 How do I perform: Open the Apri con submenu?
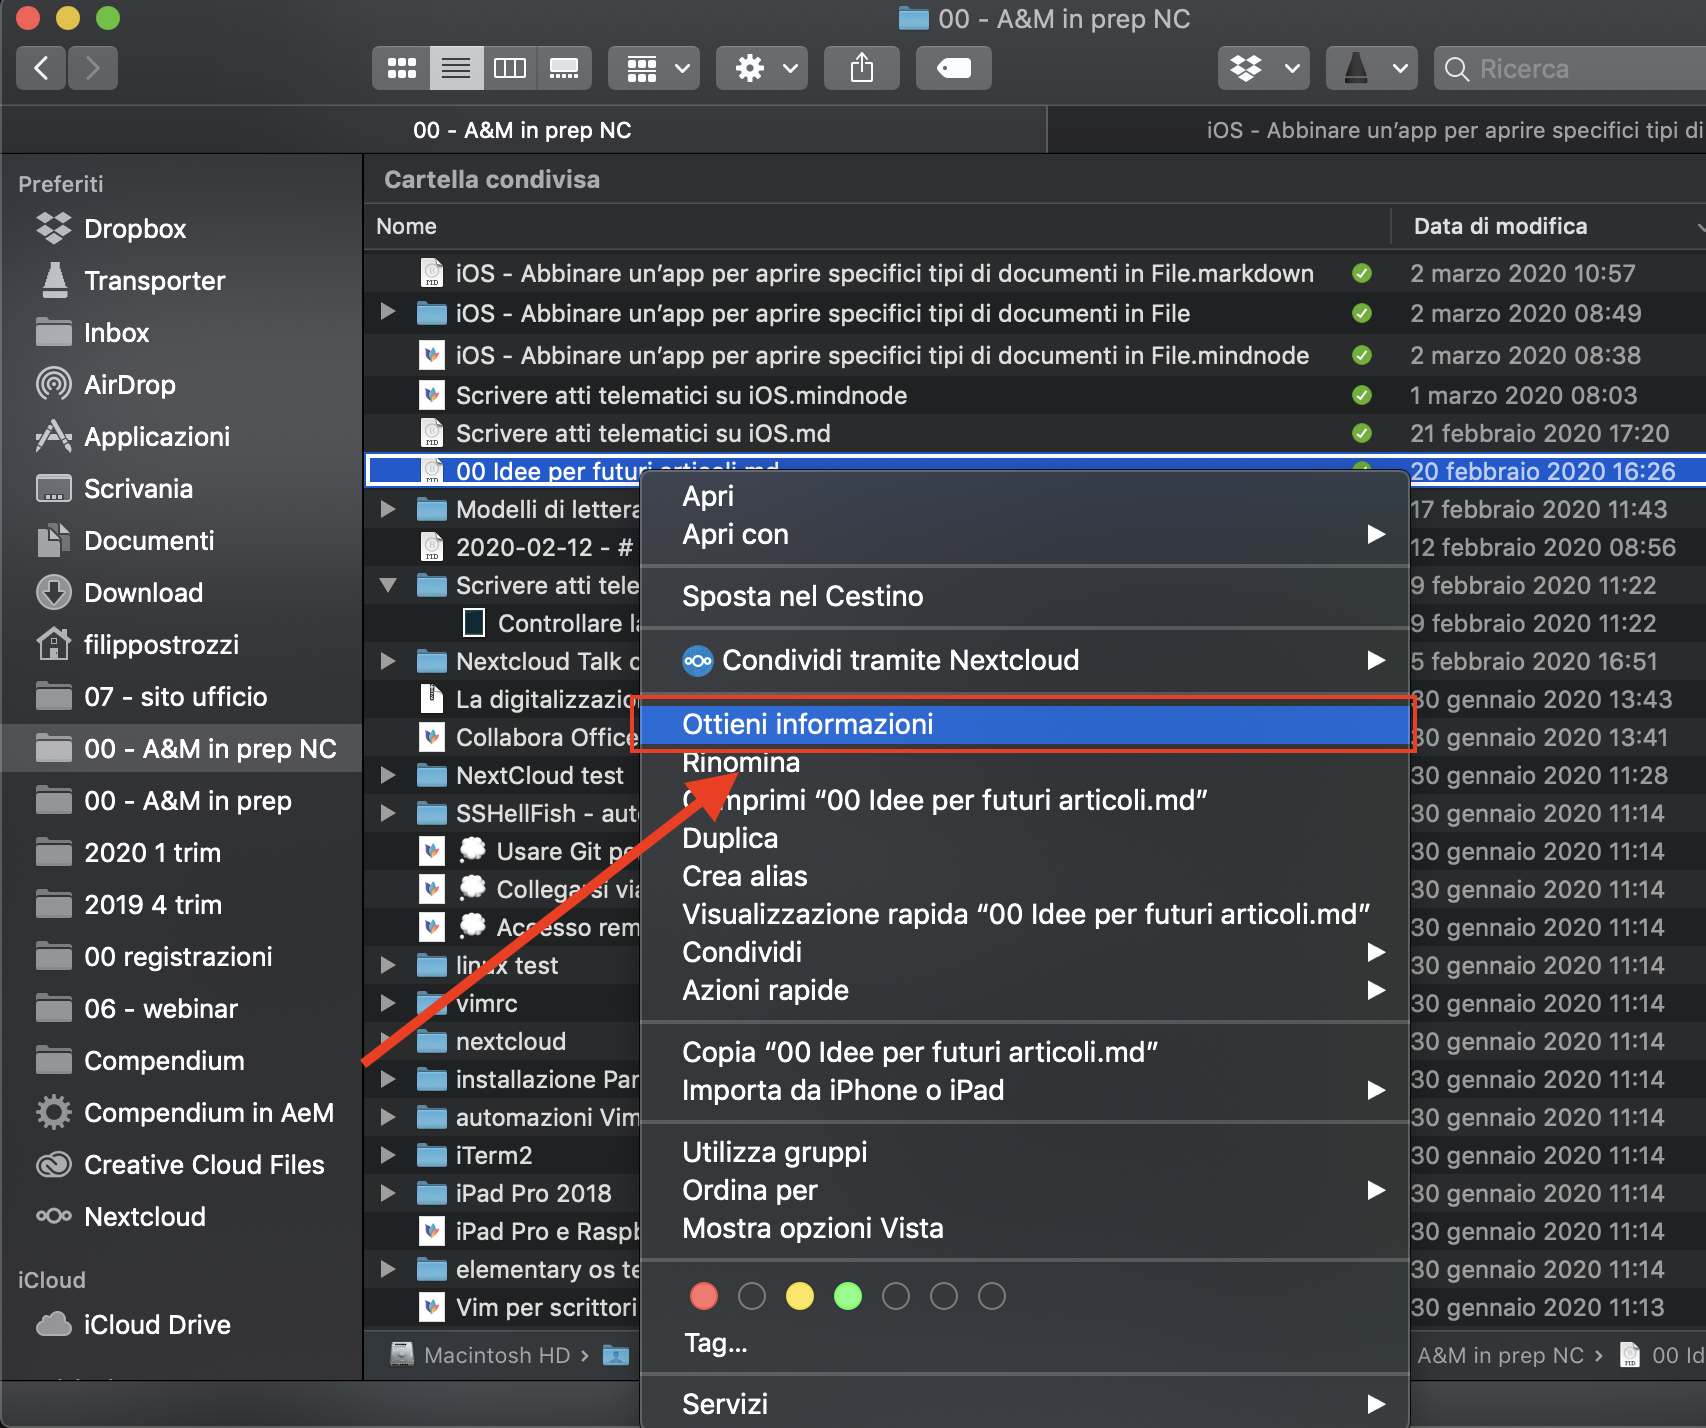(x=1024, y=534)
